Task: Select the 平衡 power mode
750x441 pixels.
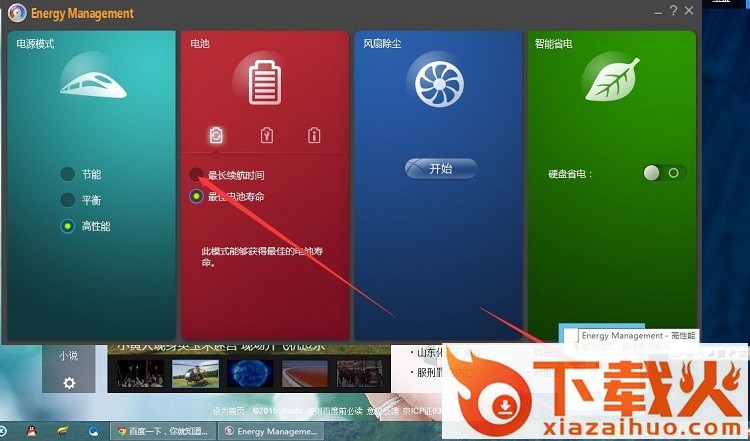Action: [x=68, y=200]
